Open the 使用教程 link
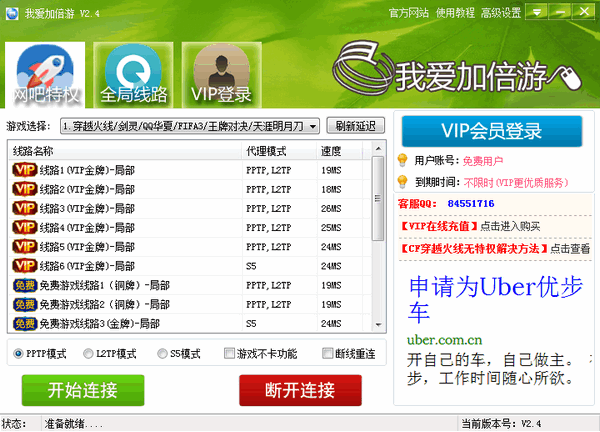600x432 pixels. pyautogui.click(x=455, y=13)
